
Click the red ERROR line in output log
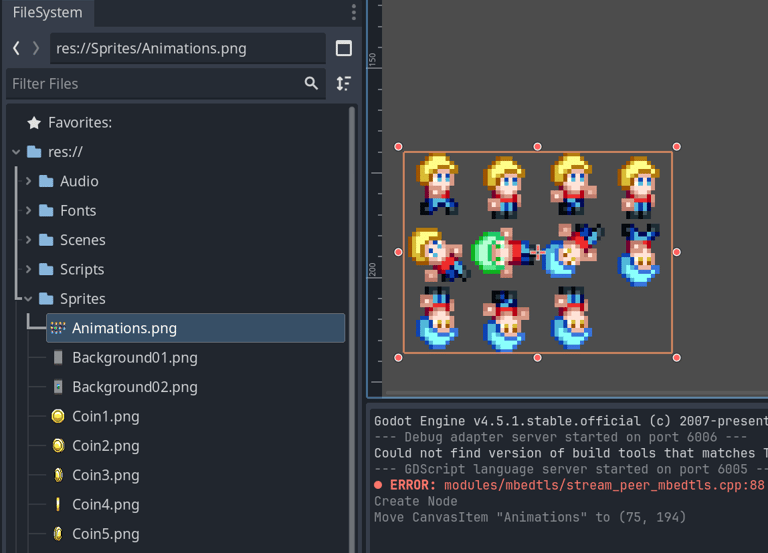(568, 485)
